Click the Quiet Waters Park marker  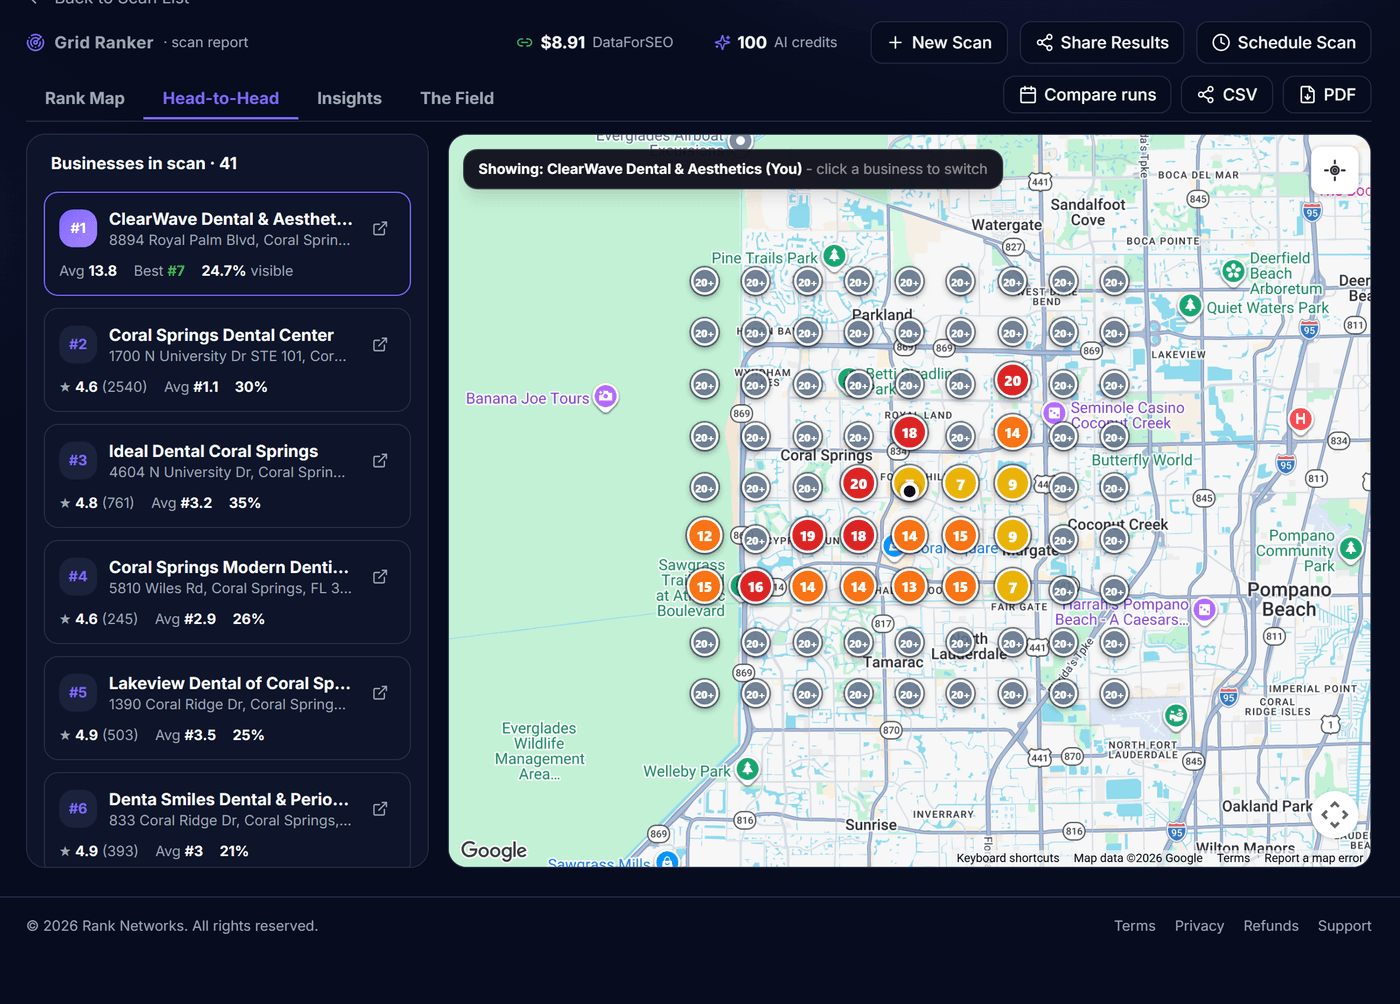[1190, 305]
